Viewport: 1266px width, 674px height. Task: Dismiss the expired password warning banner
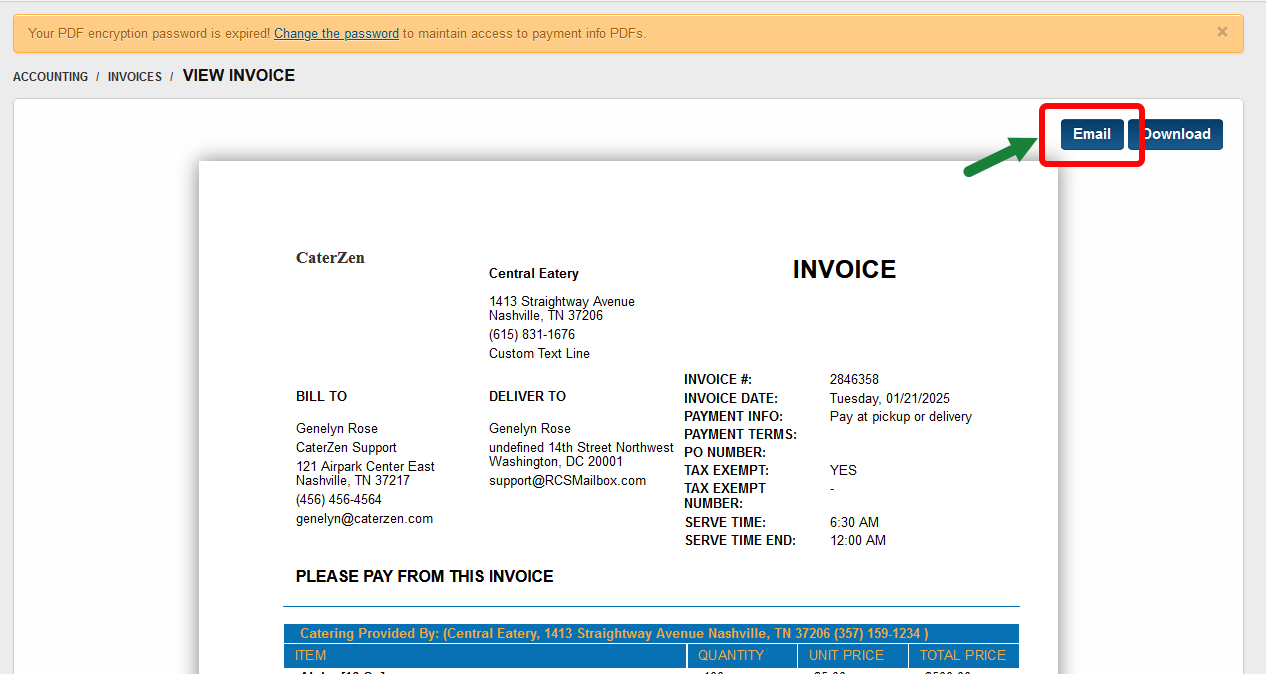[x=1222, y=32]
